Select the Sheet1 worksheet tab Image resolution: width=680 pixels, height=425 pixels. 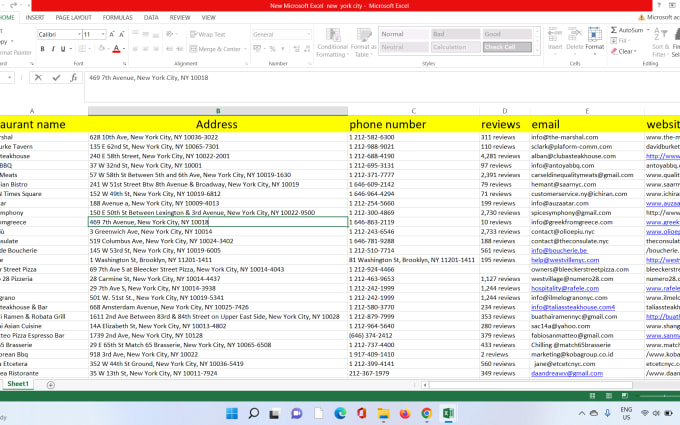(x=18, y=384)
